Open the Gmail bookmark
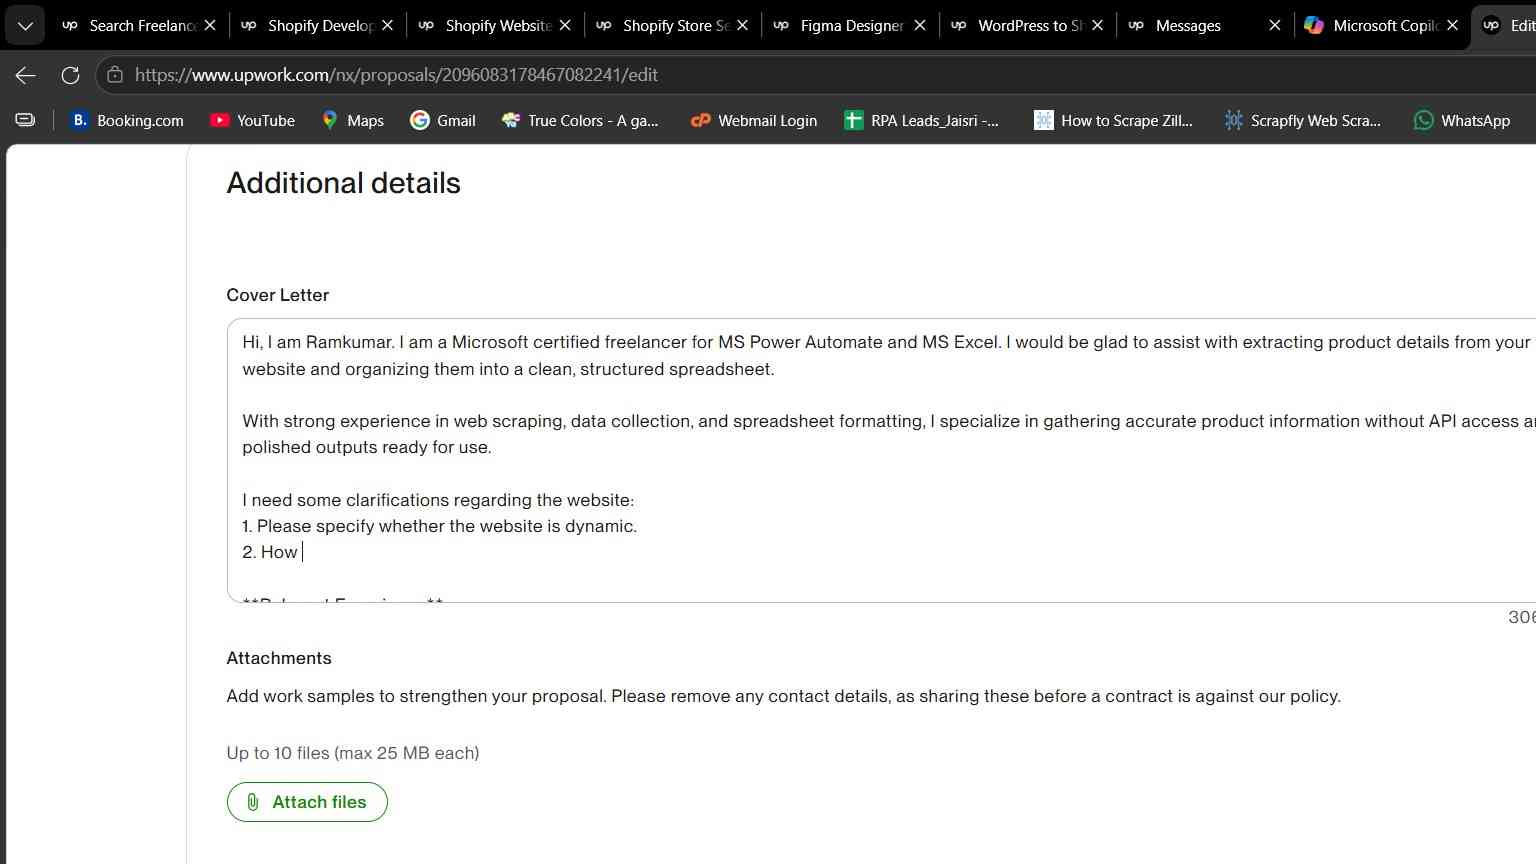This screenshot has height=864, width=1536. (443, 120)
